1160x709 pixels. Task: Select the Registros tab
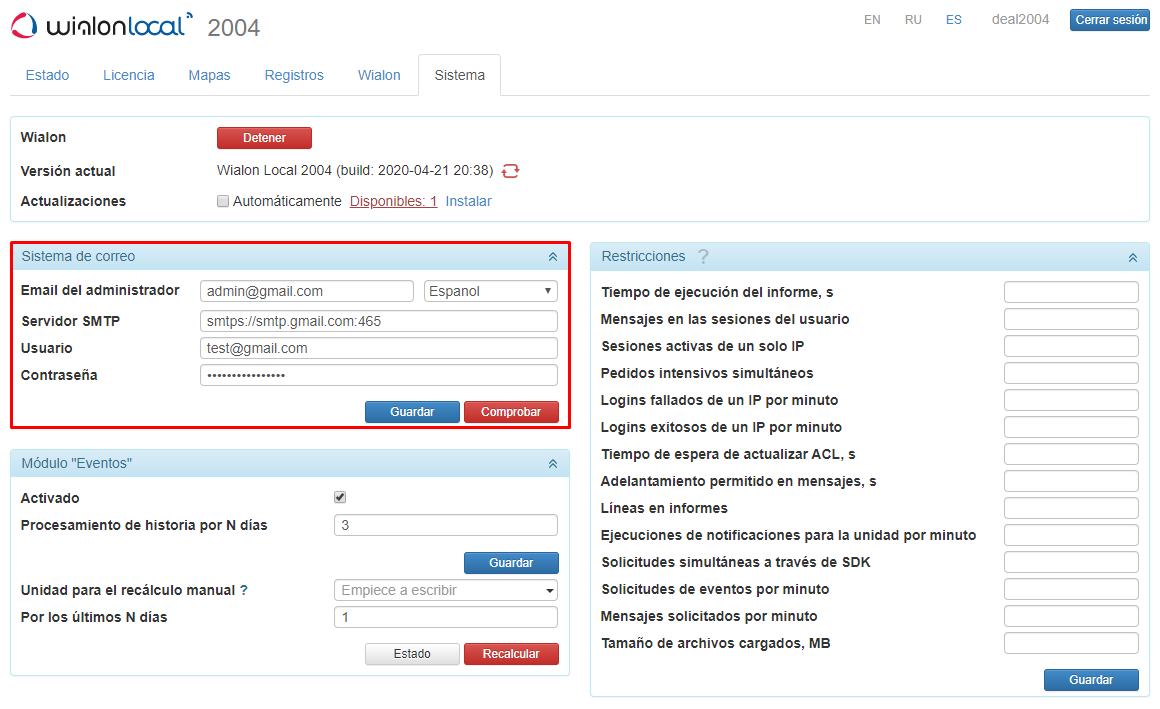point(293,74)
